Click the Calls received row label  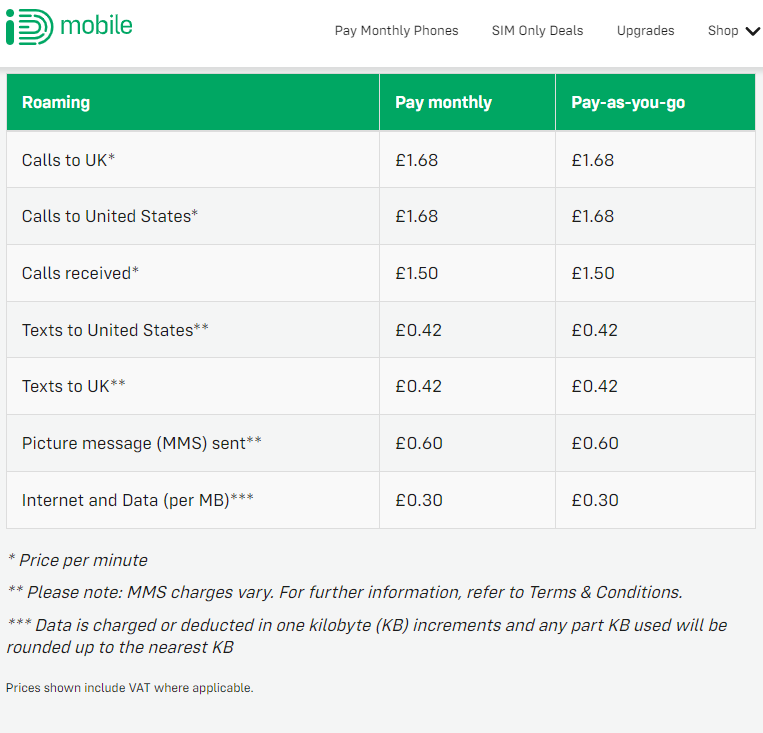(80, 273)
